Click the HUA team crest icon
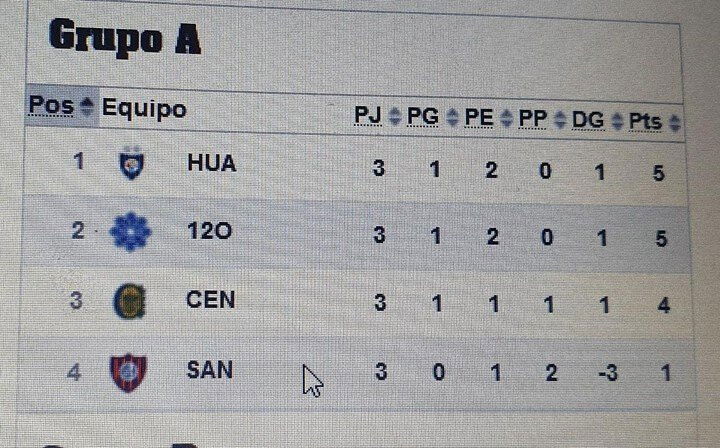This screenshot has width=720, height=448. 131,163
